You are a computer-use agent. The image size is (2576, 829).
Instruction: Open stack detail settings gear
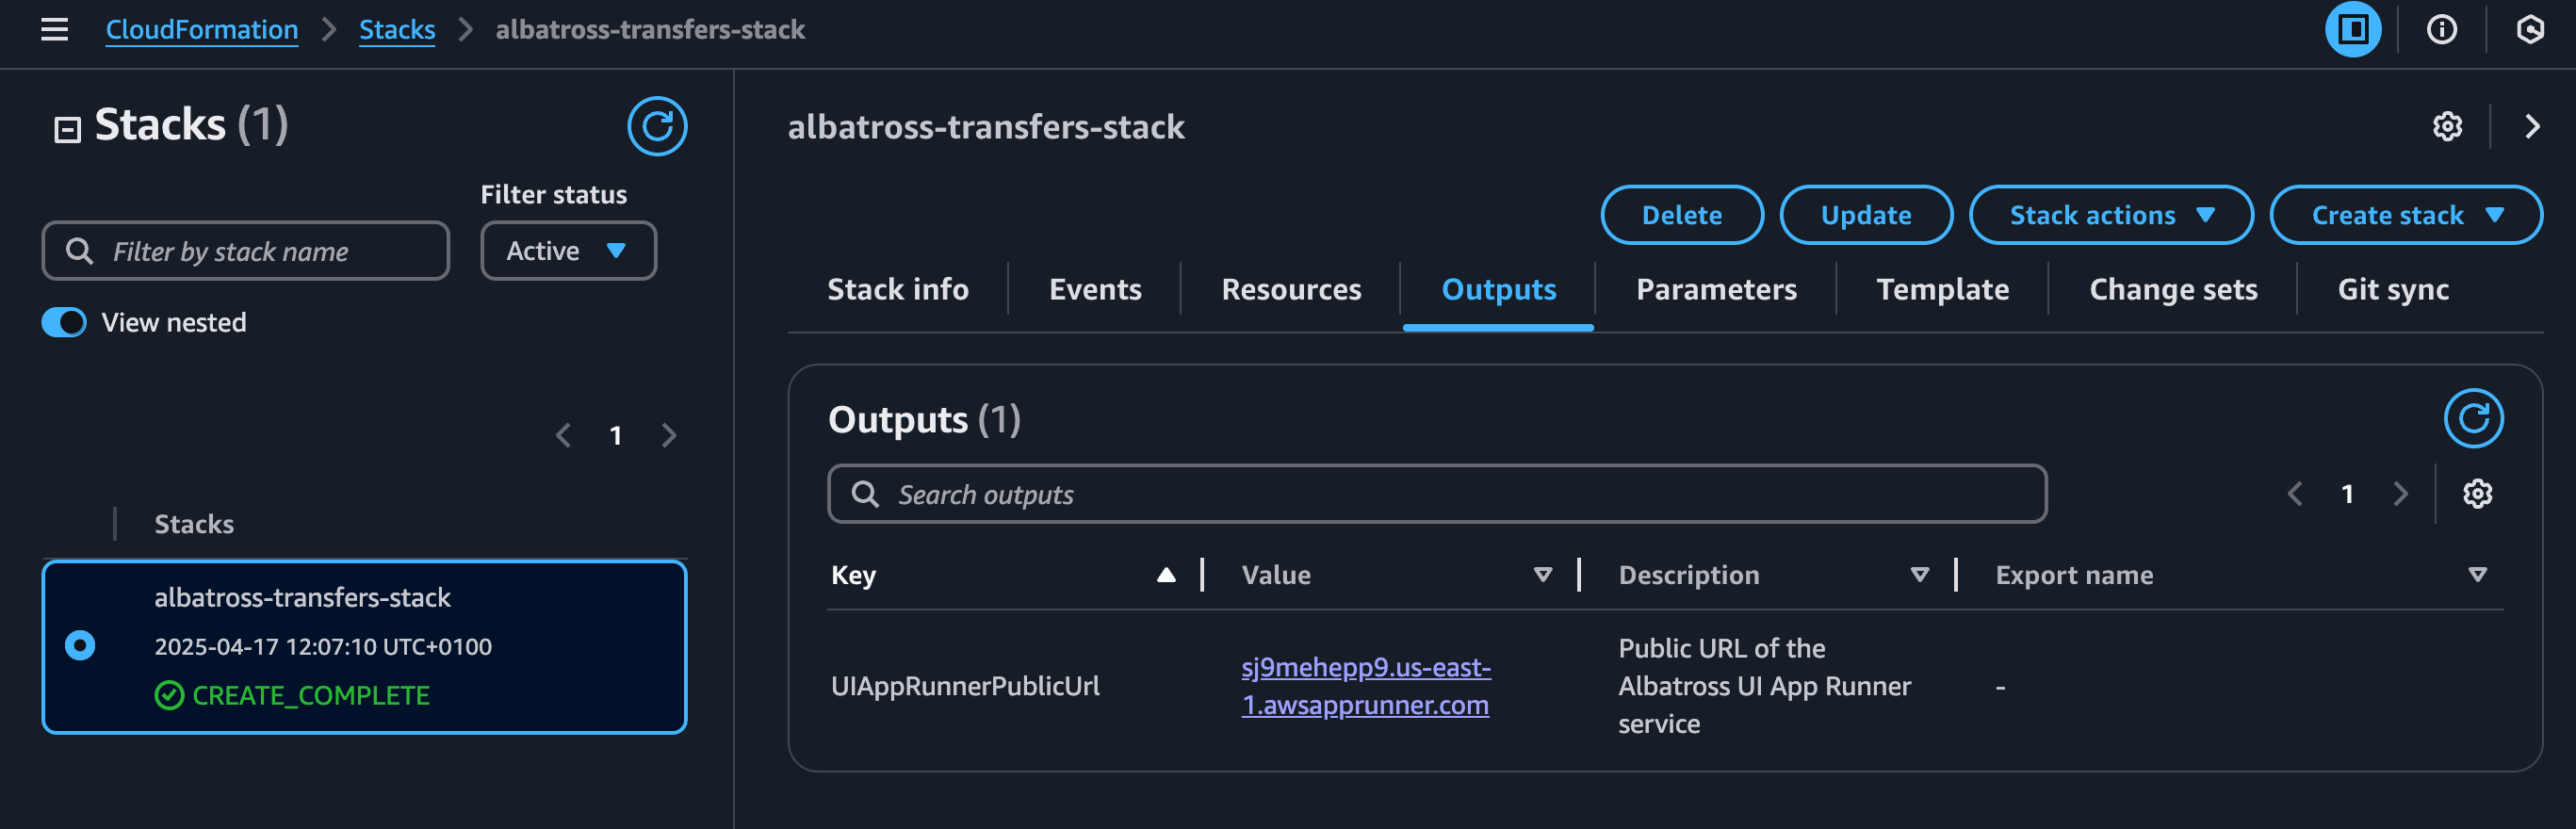[x=2447, y=127]
